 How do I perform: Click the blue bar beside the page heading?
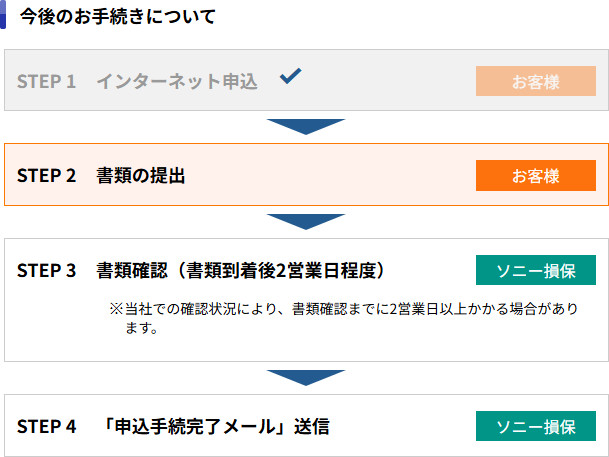point(4,16)
